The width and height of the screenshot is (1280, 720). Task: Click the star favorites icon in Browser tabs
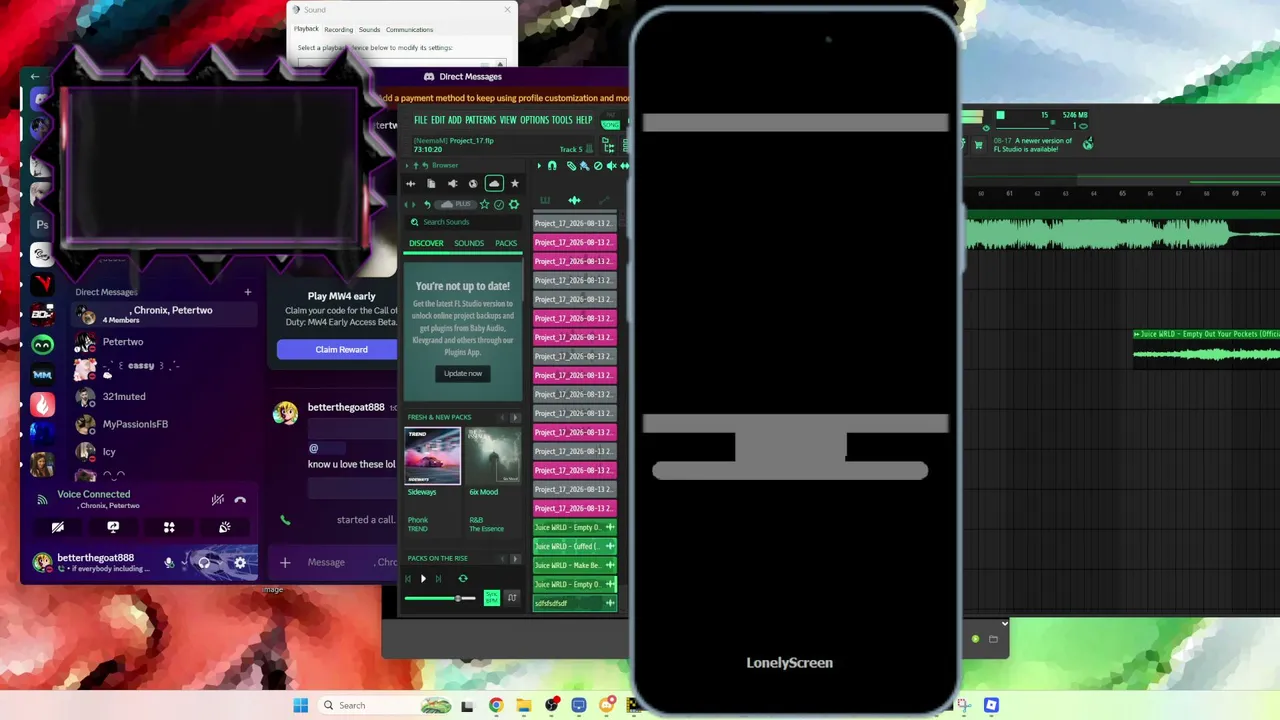coord(515,184)
